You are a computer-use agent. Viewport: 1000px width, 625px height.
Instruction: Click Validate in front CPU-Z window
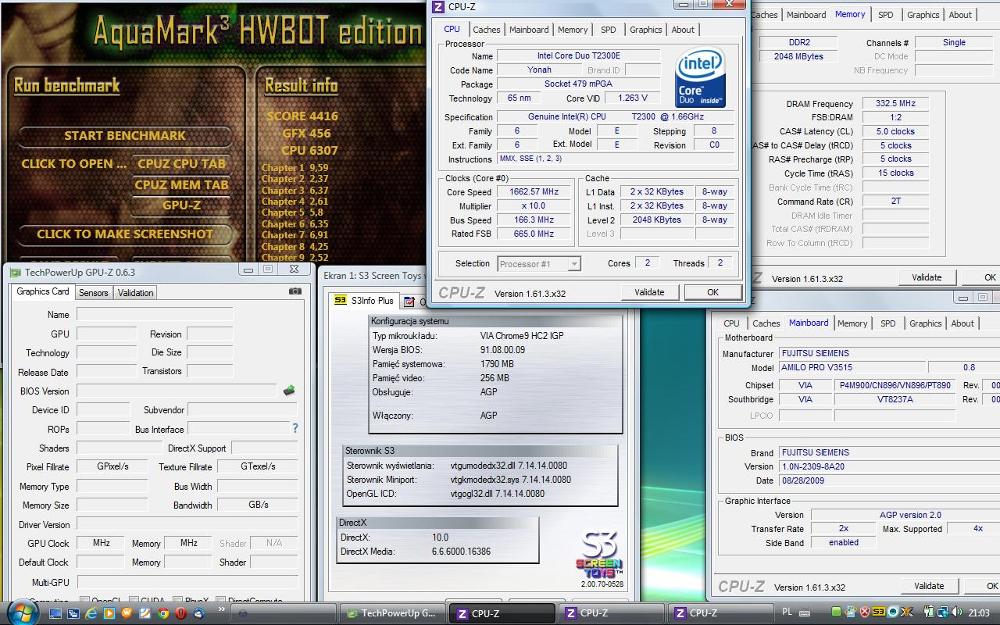tap(649, 292)
